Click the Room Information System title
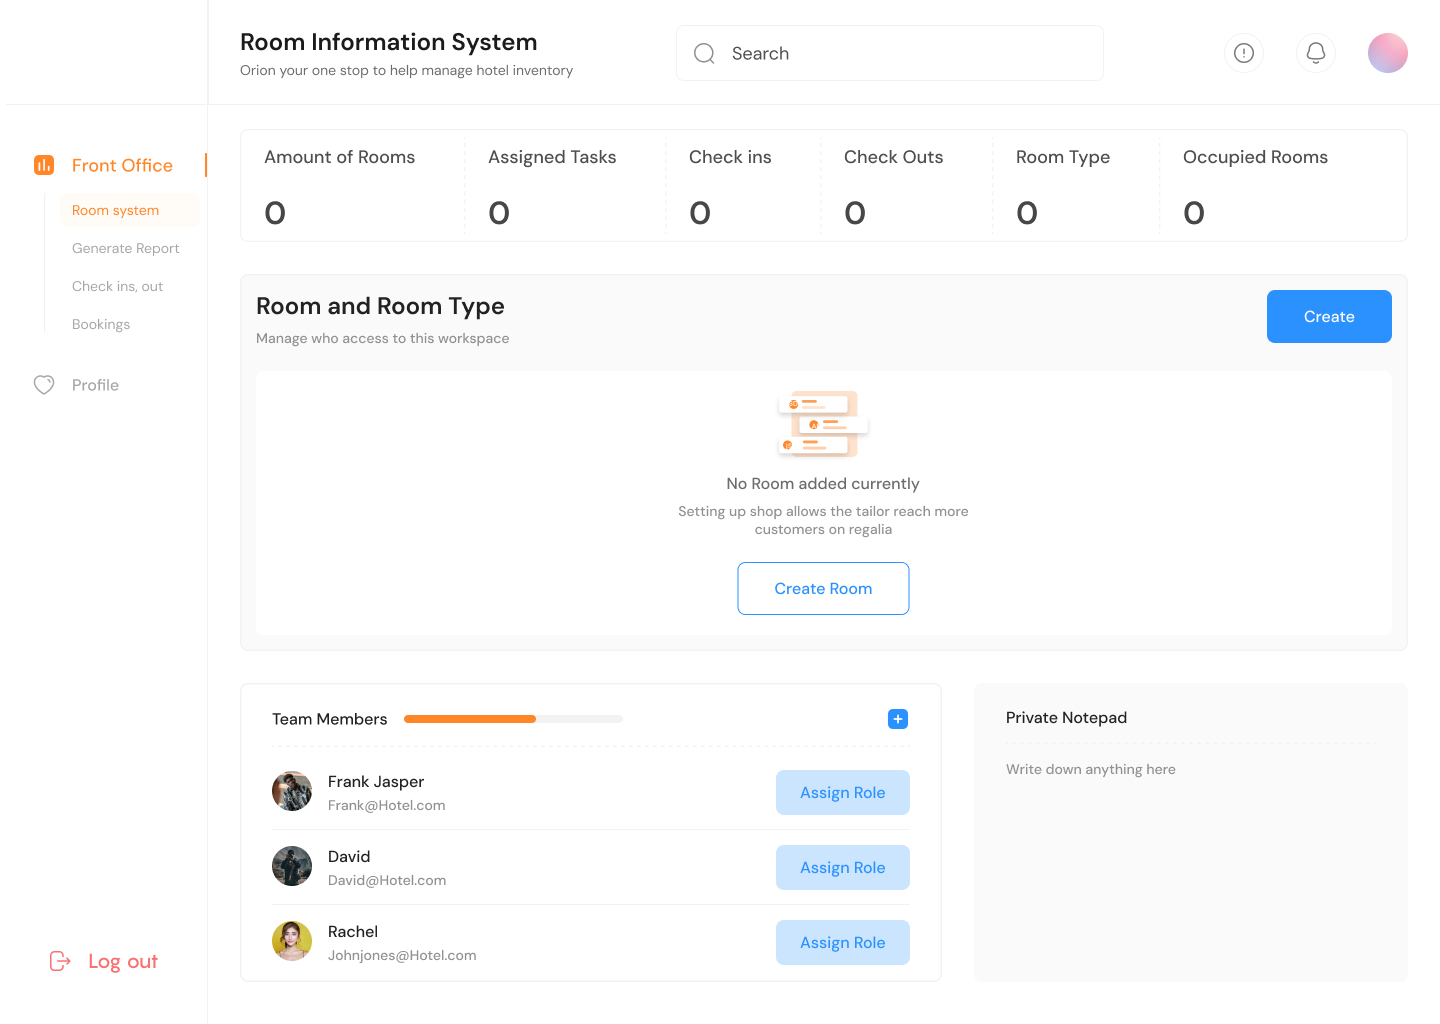 388,42
